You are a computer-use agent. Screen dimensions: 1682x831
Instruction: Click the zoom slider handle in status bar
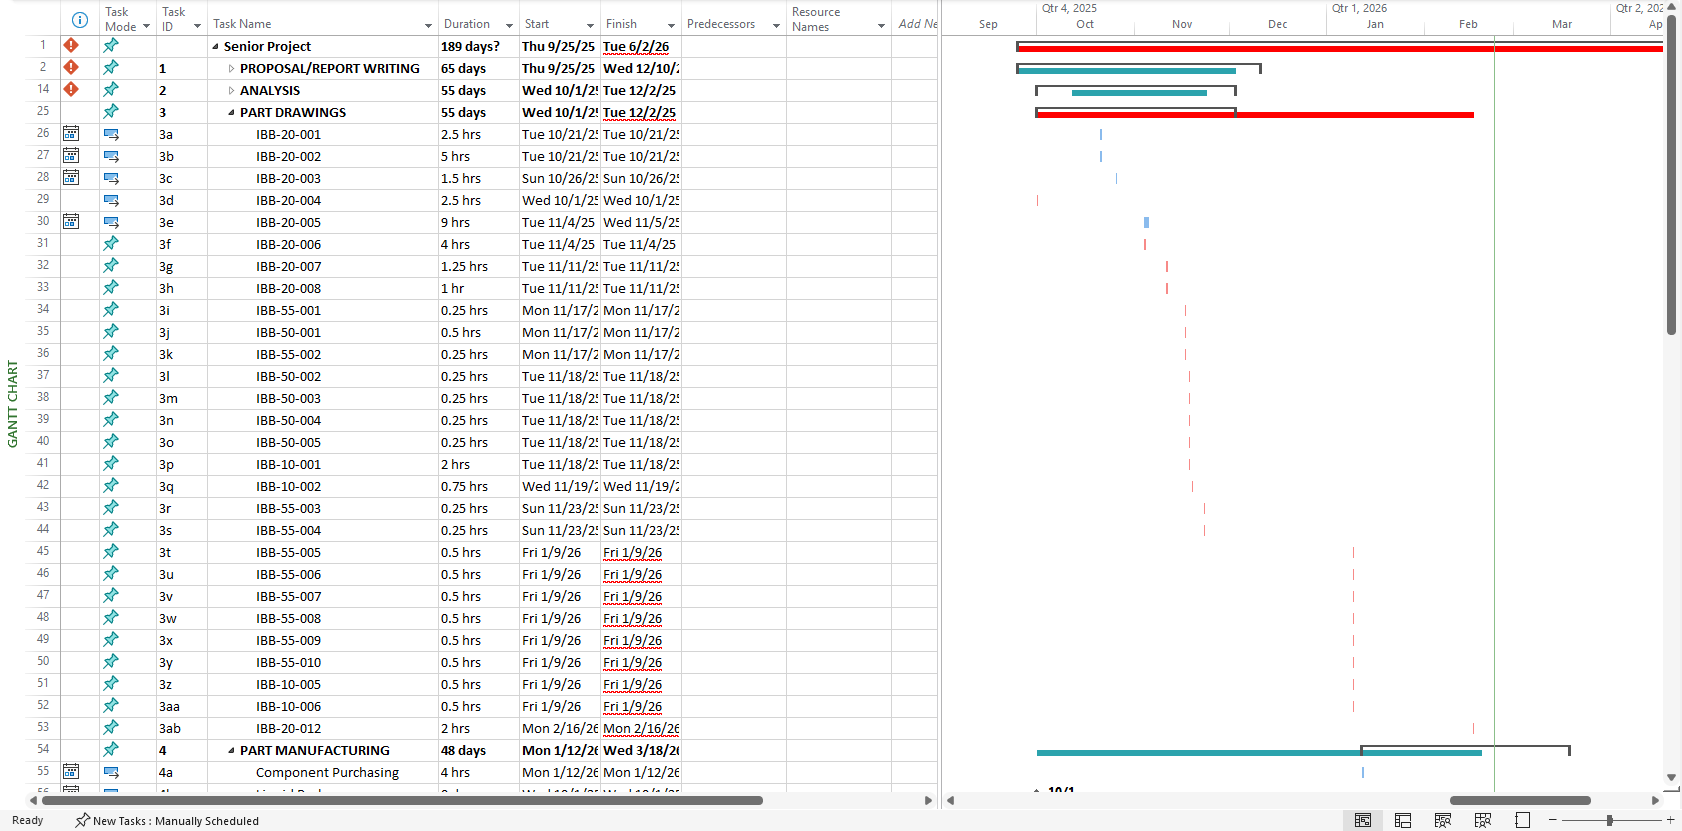pyautogui.click(x=1609, y=820)
